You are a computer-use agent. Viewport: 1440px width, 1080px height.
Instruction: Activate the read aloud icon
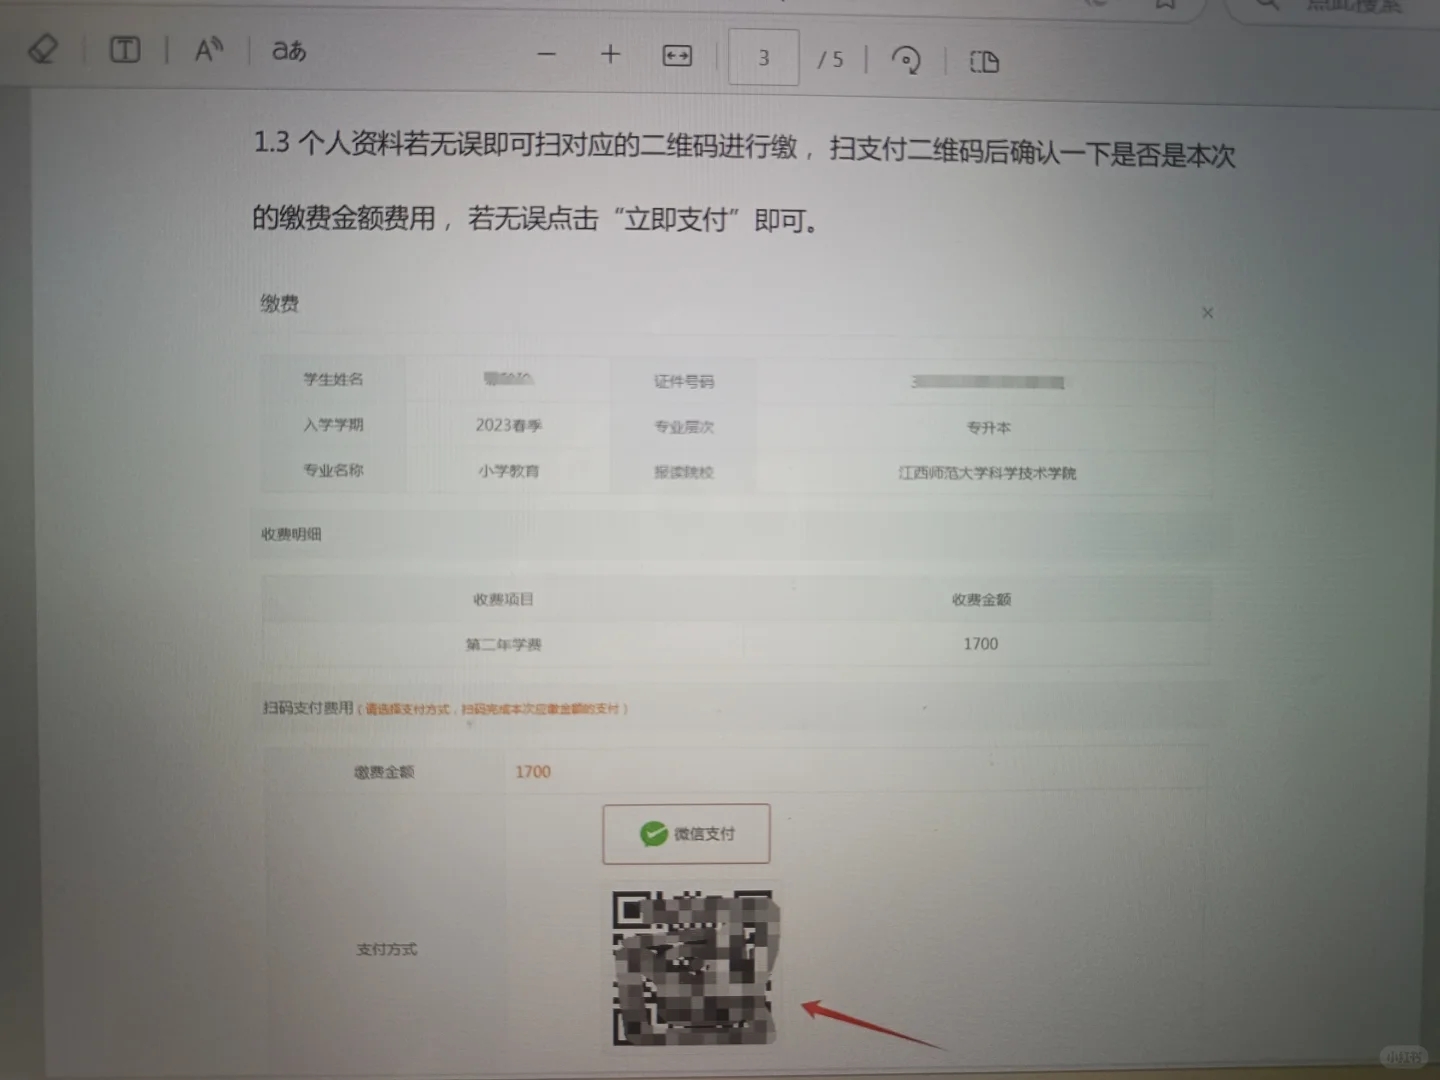[x=208, y=49]
